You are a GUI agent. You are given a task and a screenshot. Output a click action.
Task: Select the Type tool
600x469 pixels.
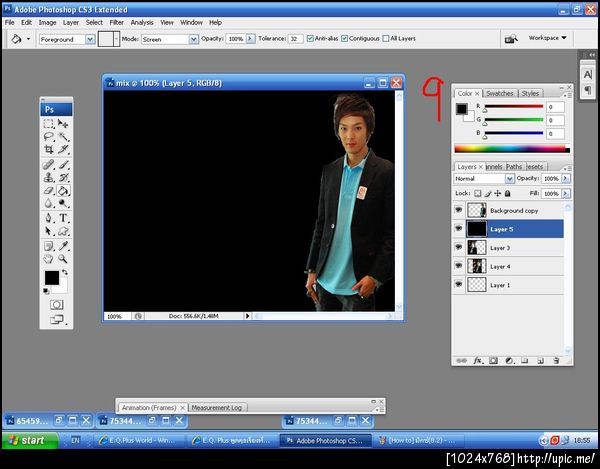pyautogui.click(x=63, y=218)
